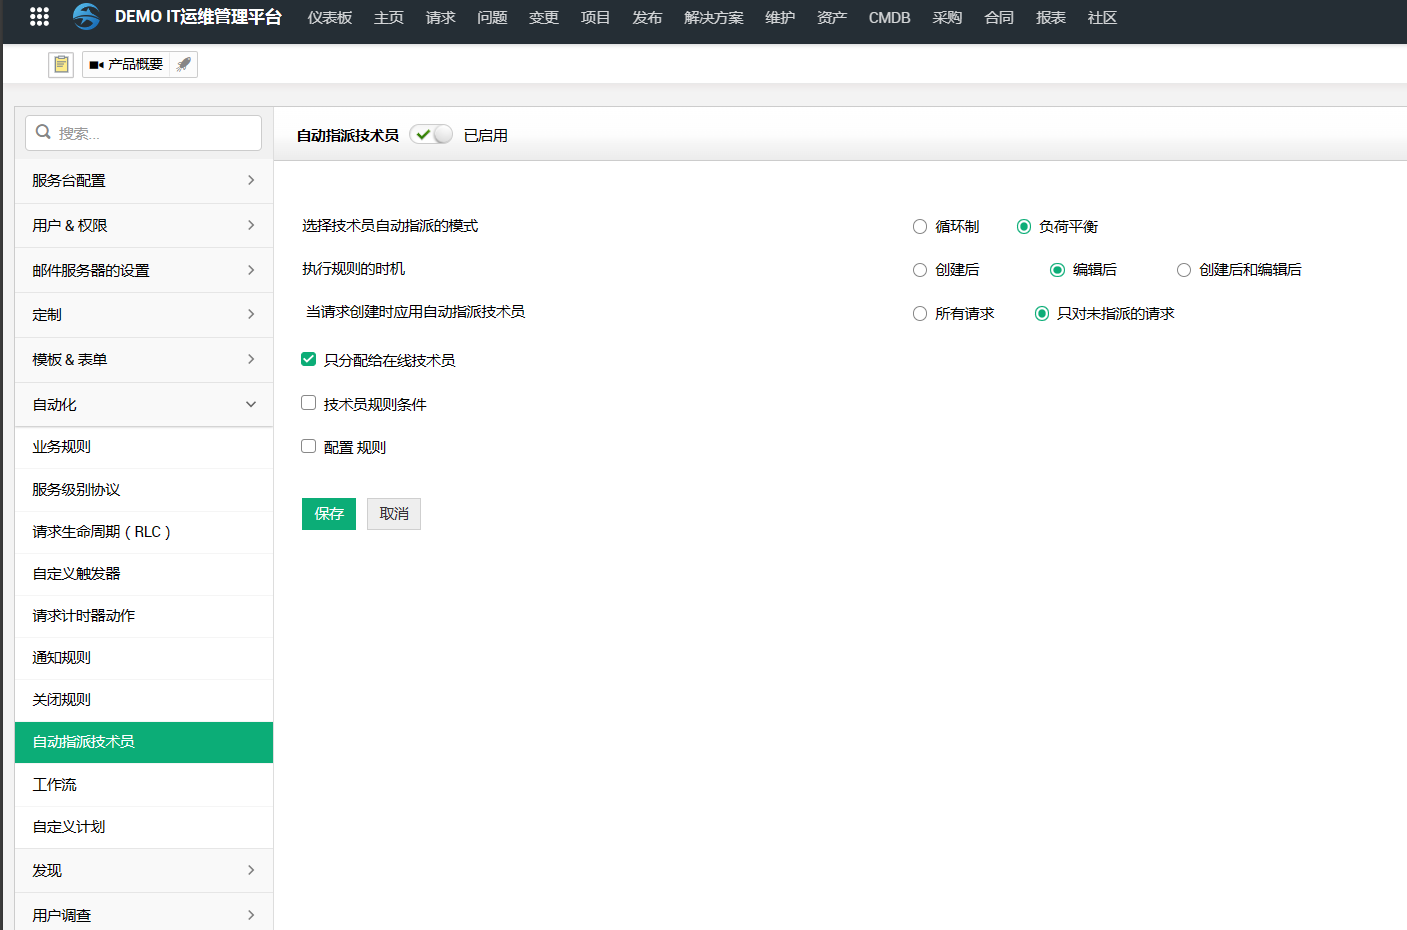Click the dolphin logo in header

point(87,16)
